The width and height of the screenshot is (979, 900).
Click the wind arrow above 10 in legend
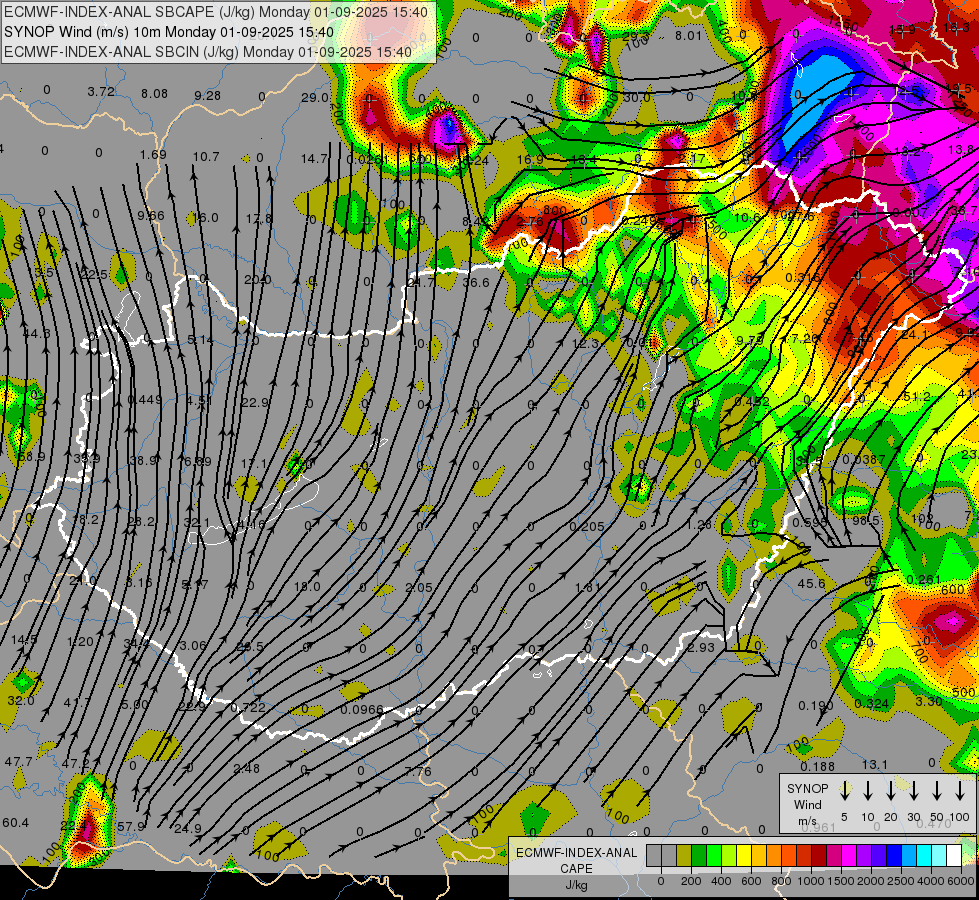click(868, 791)
